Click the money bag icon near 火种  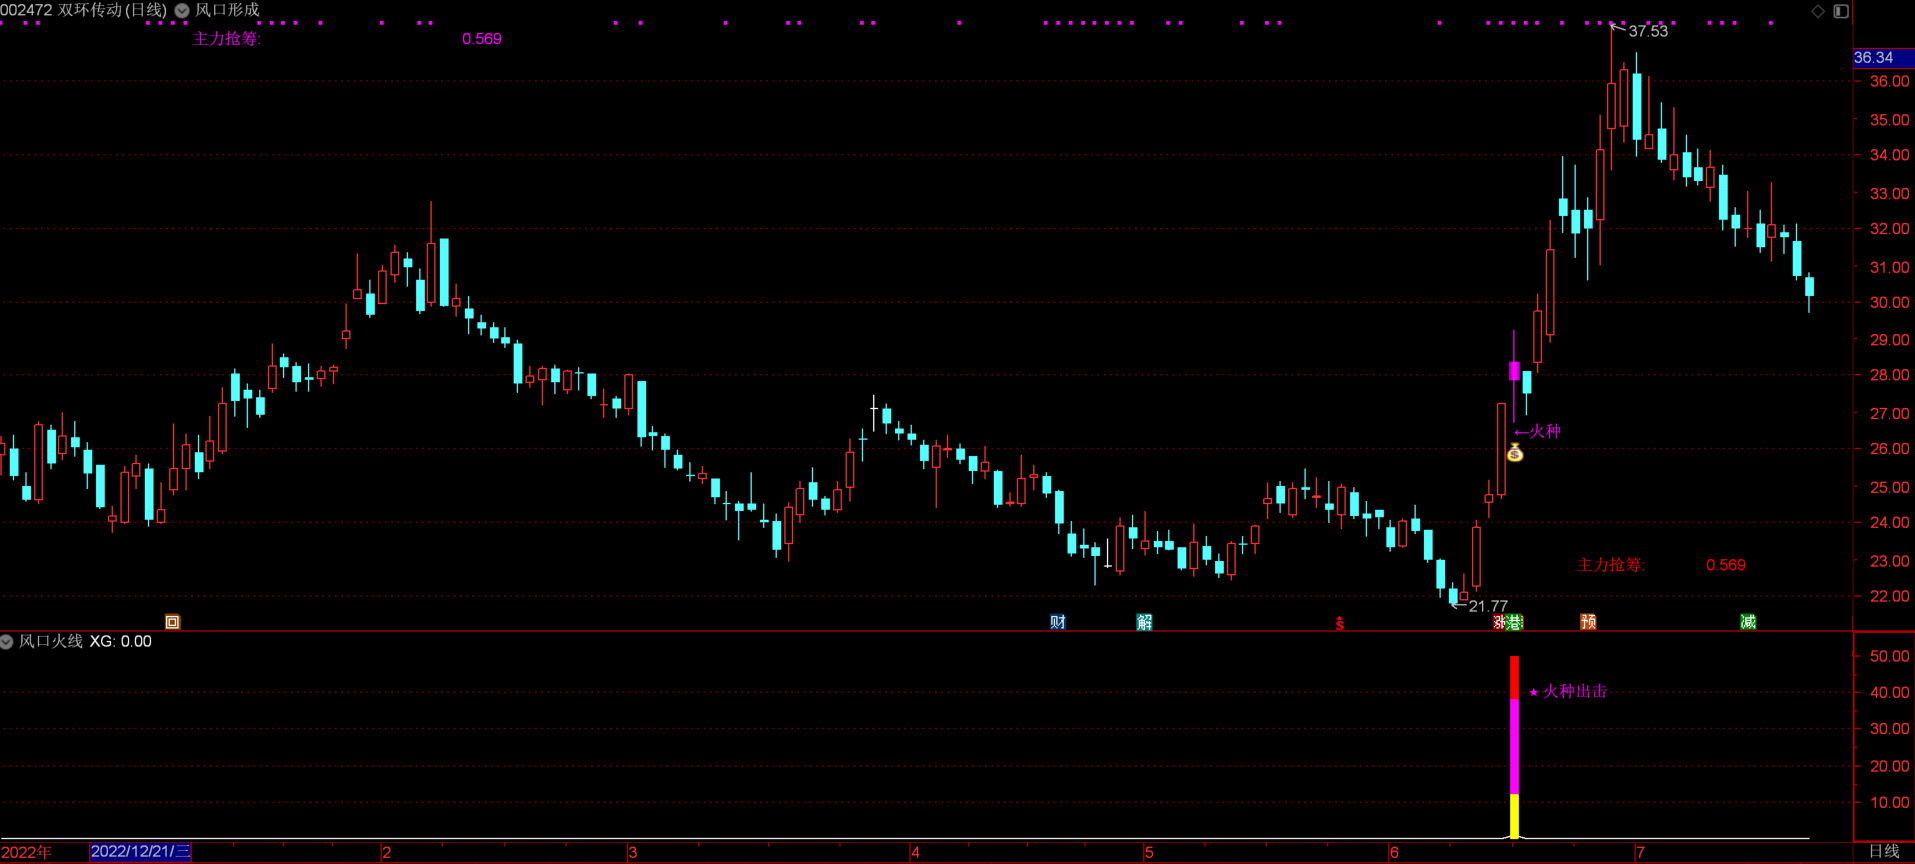coord(1515,453)
